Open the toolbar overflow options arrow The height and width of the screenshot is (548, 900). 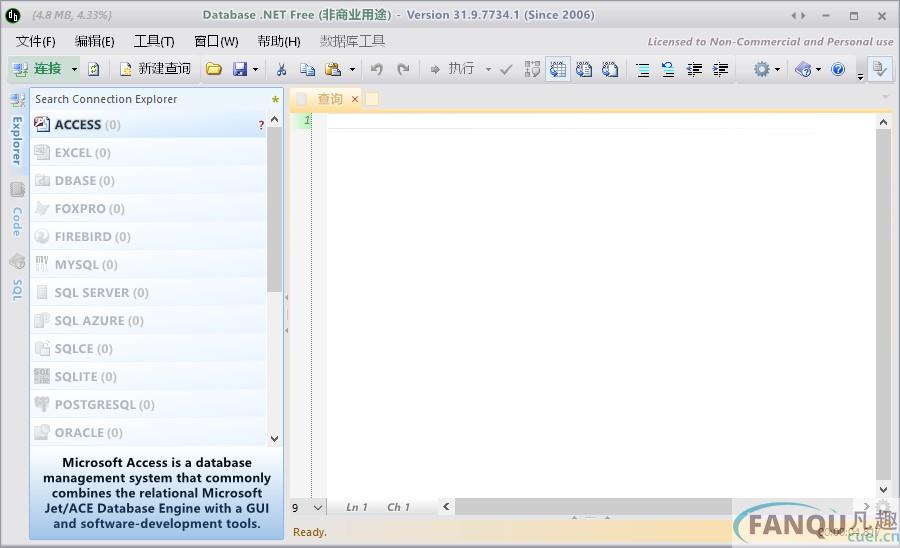(860, 75)
